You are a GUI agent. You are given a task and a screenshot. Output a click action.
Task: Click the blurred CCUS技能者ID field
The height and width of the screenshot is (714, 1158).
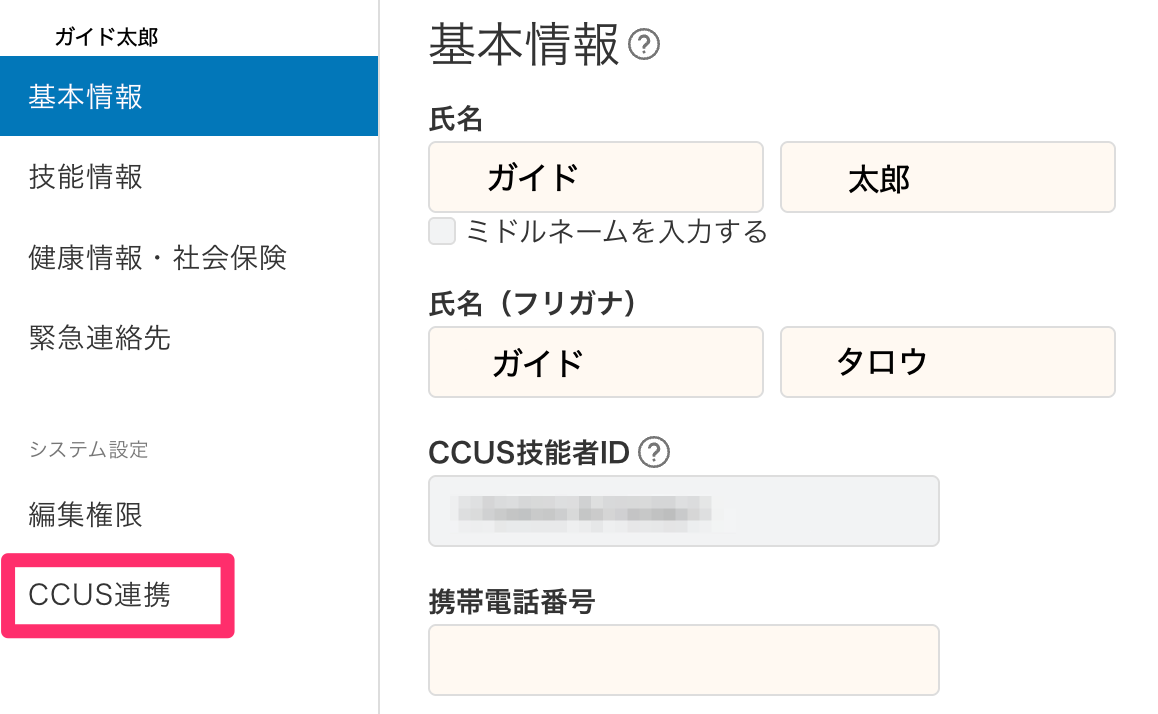pos(684,511)
